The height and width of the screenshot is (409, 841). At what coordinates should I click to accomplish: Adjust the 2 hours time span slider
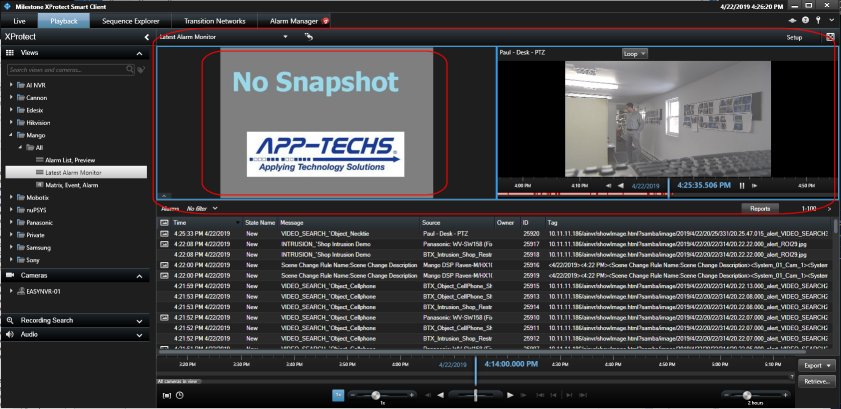pyautogui.click(x=747, y=395)
